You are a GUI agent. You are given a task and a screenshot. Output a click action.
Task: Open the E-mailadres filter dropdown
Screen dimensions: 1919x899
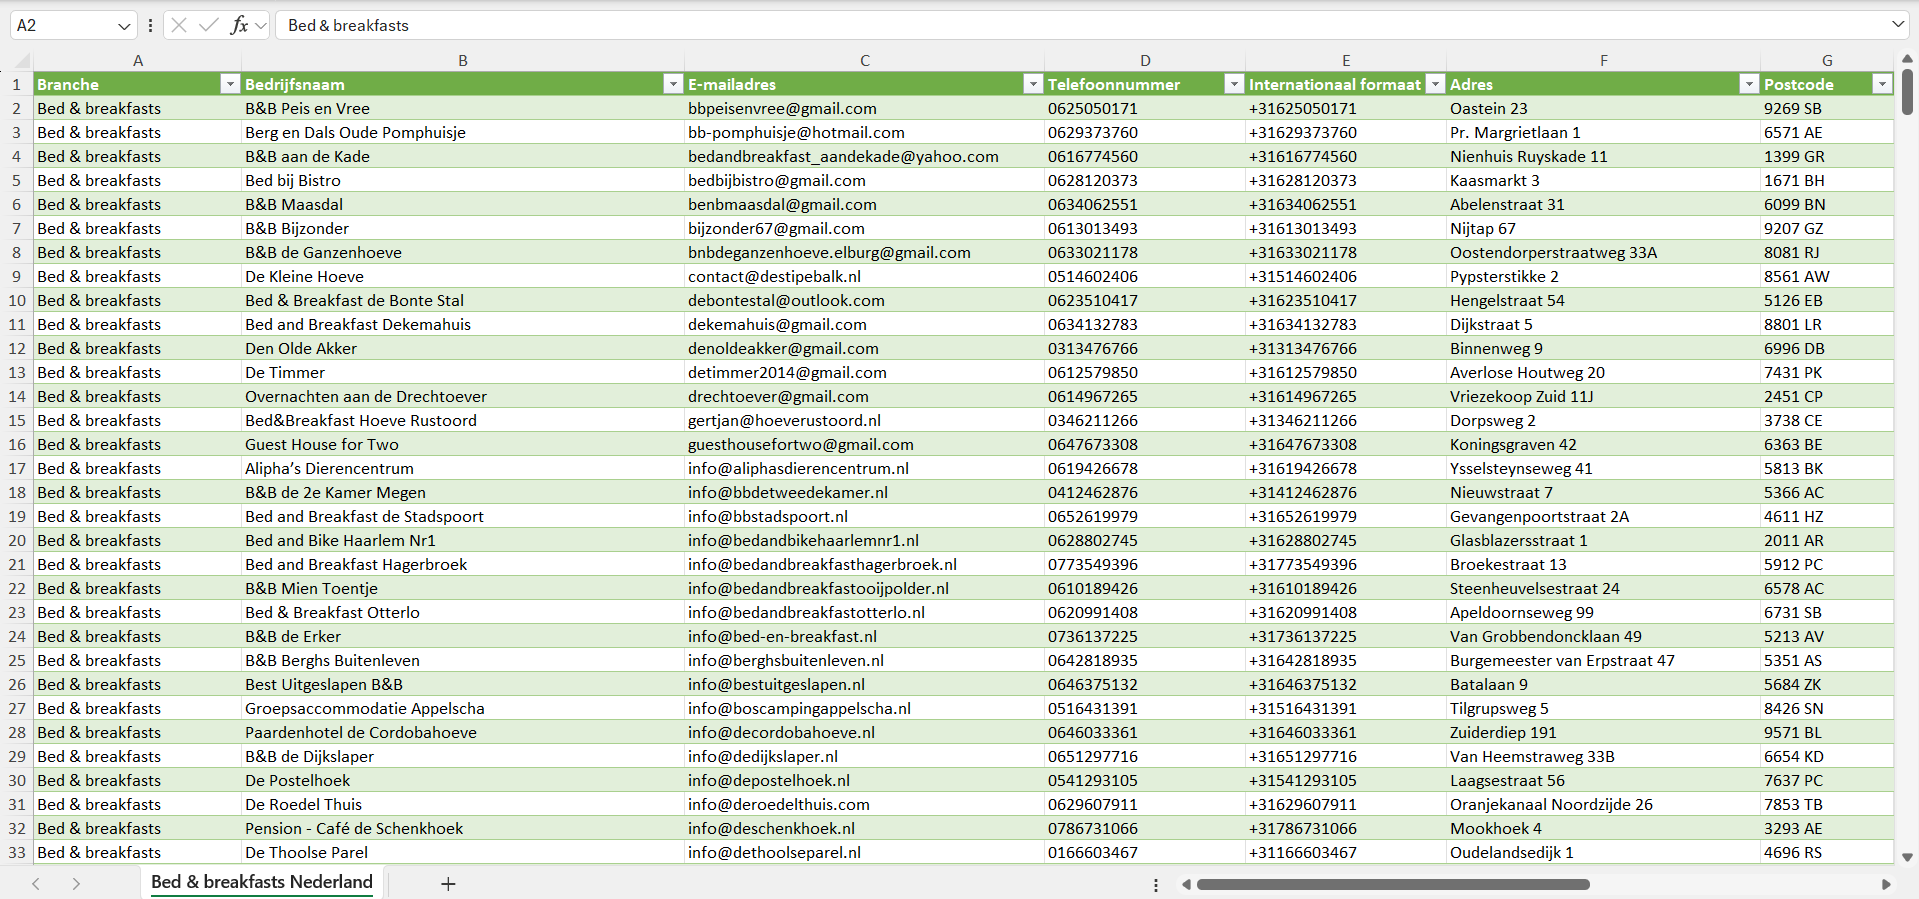click(1032, 84)
